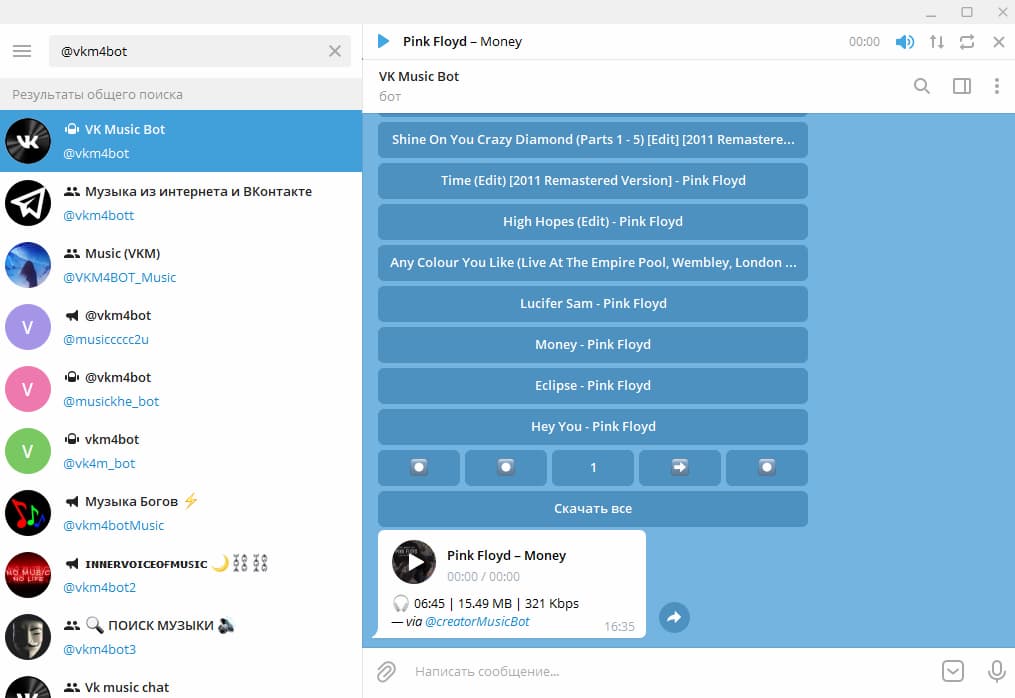Go to next page arrow button
1015x698 pixels.
(680, 467)
